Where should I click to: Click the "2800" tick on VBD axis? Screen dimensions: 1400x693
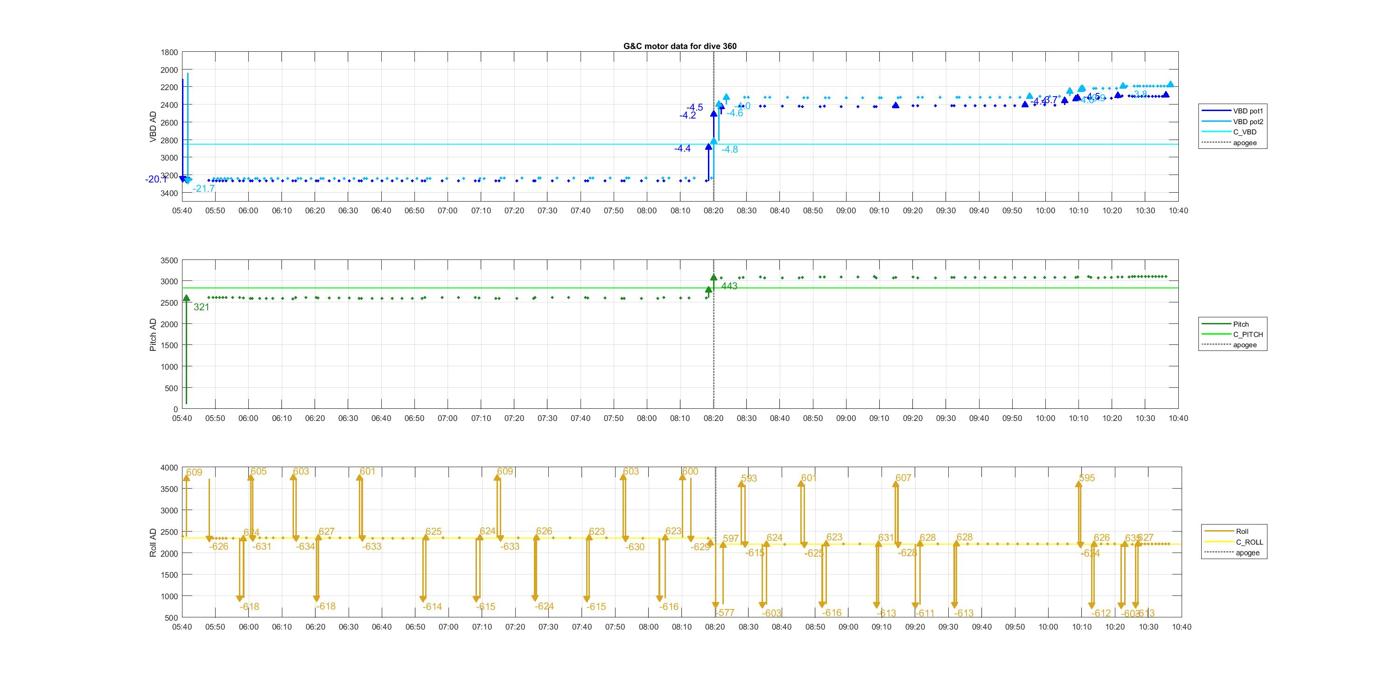pos(169,141)
